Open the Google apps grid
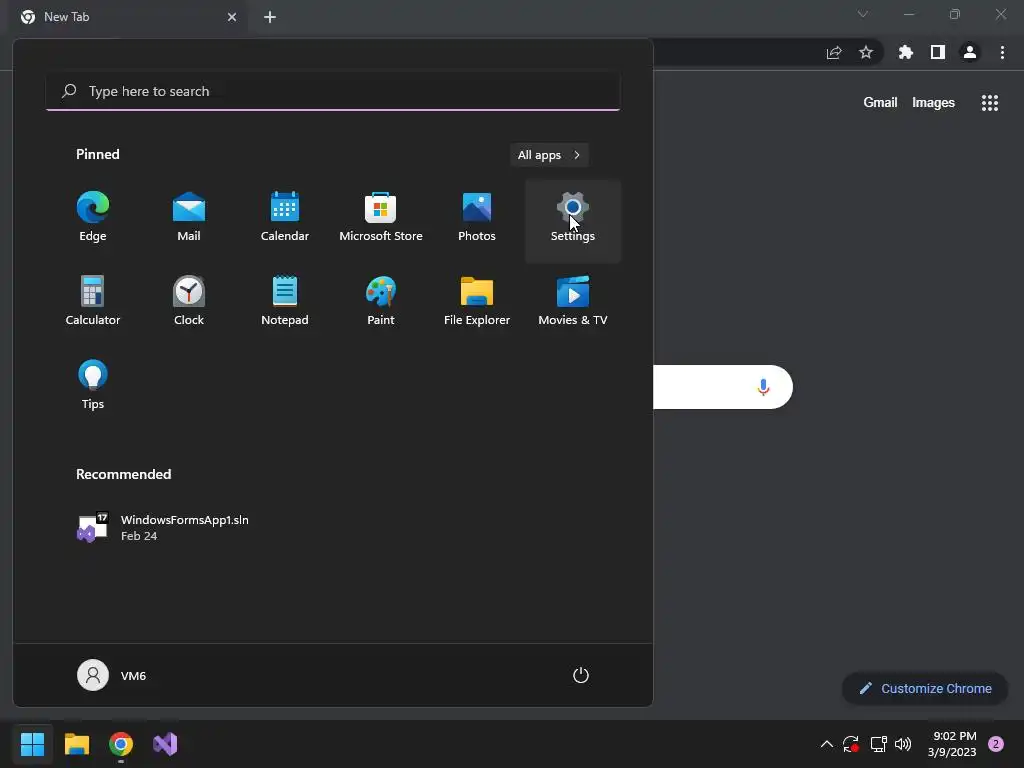 coord(990,103)
